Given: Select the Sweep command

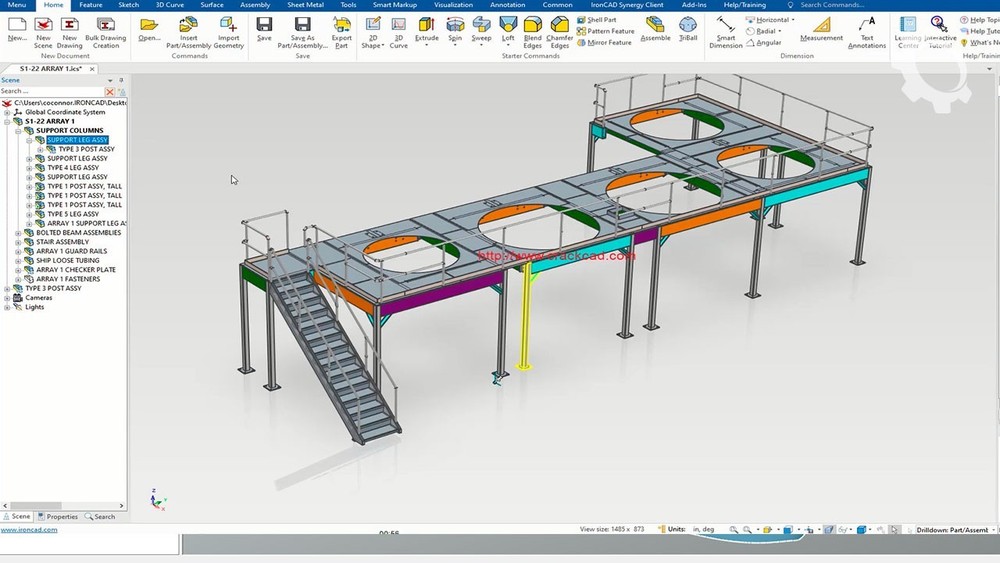Looking at the screenshot, I should tap(482, 30).
